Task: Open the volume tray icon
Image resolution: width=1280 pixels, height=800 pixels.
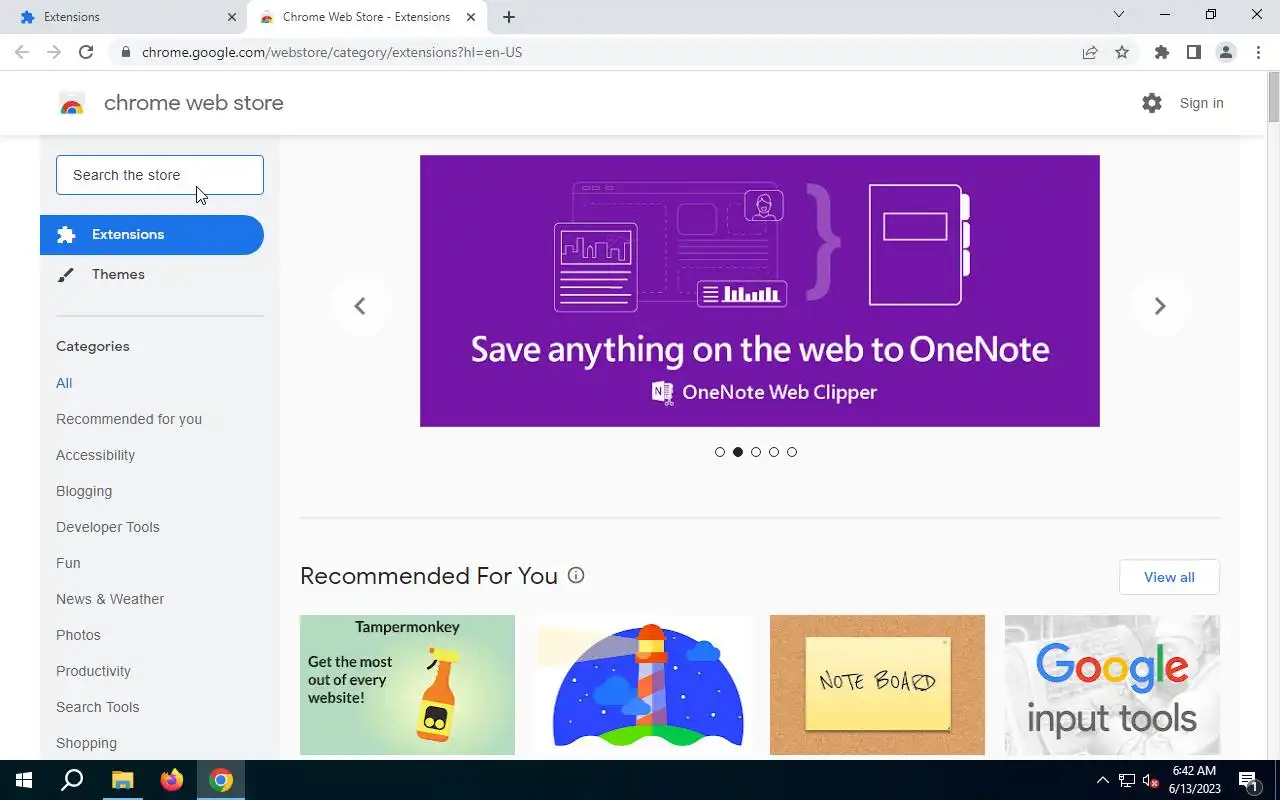Action: coord(1151,780)
